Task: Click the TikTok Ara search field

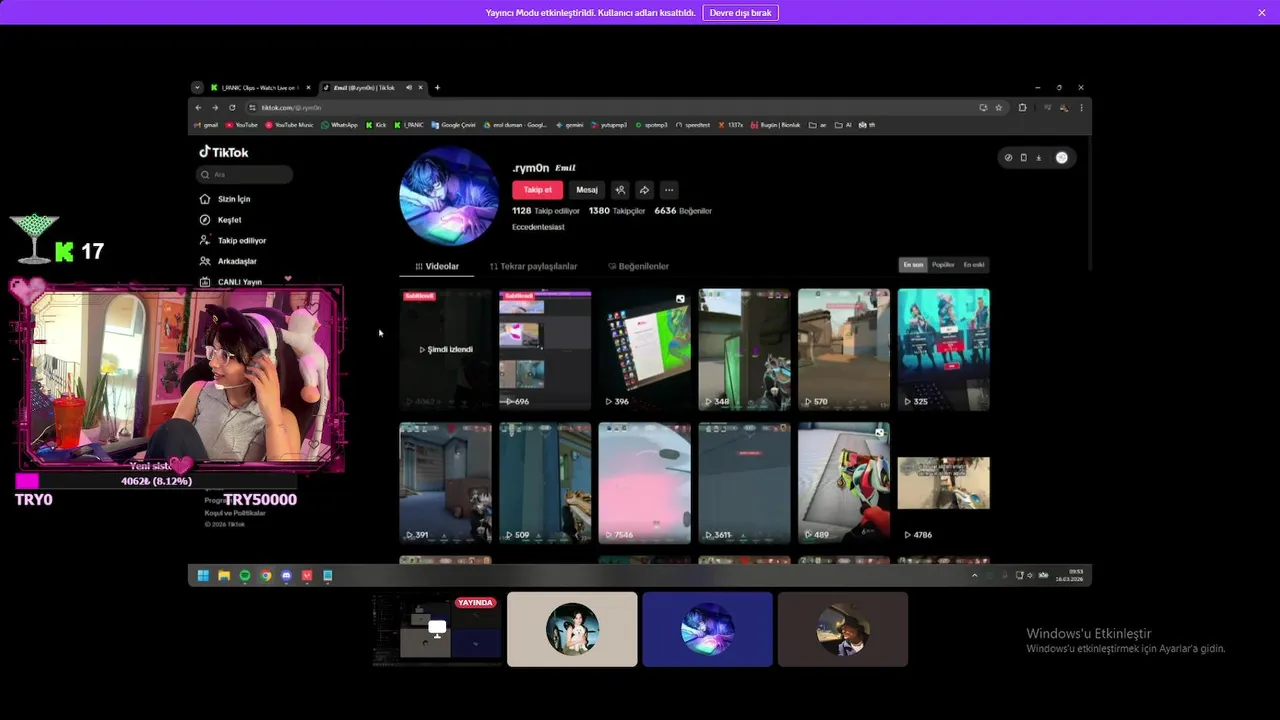Action: pos(245,175)
